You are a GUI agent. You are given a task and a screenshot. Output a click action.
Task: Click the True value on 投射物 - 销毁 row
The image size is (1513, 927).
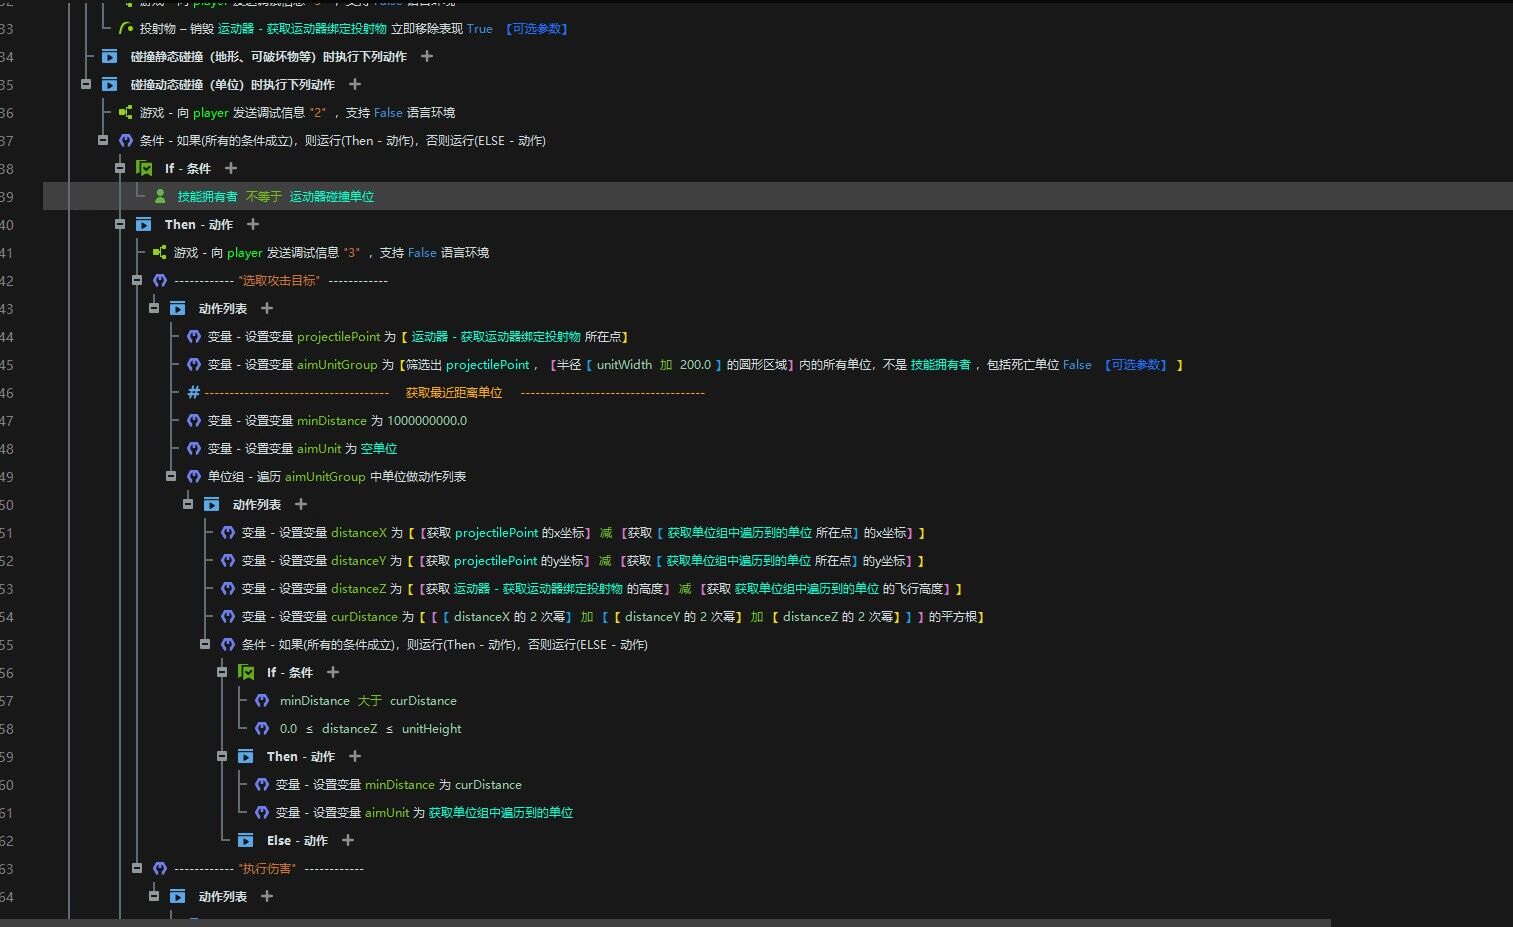[x=480, y=28]
